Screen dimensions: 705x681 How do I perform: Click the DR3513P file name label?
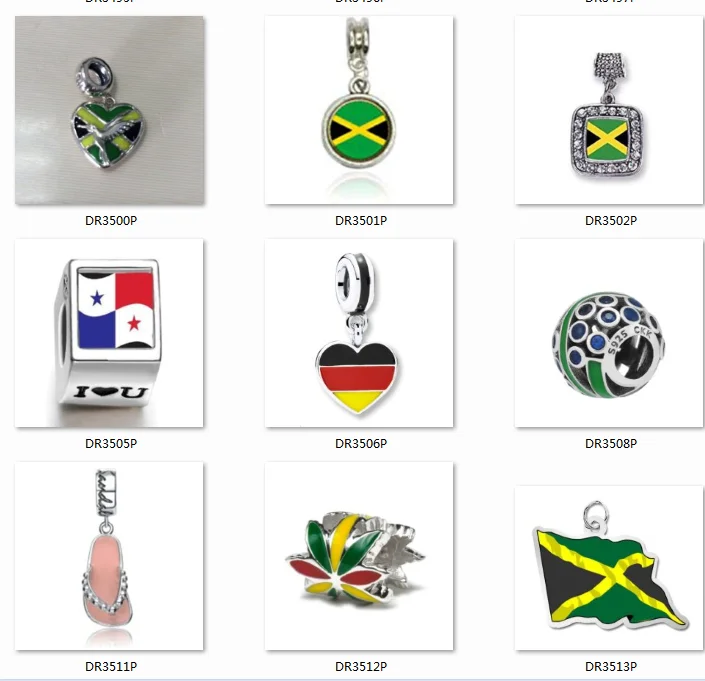point(611,667)
